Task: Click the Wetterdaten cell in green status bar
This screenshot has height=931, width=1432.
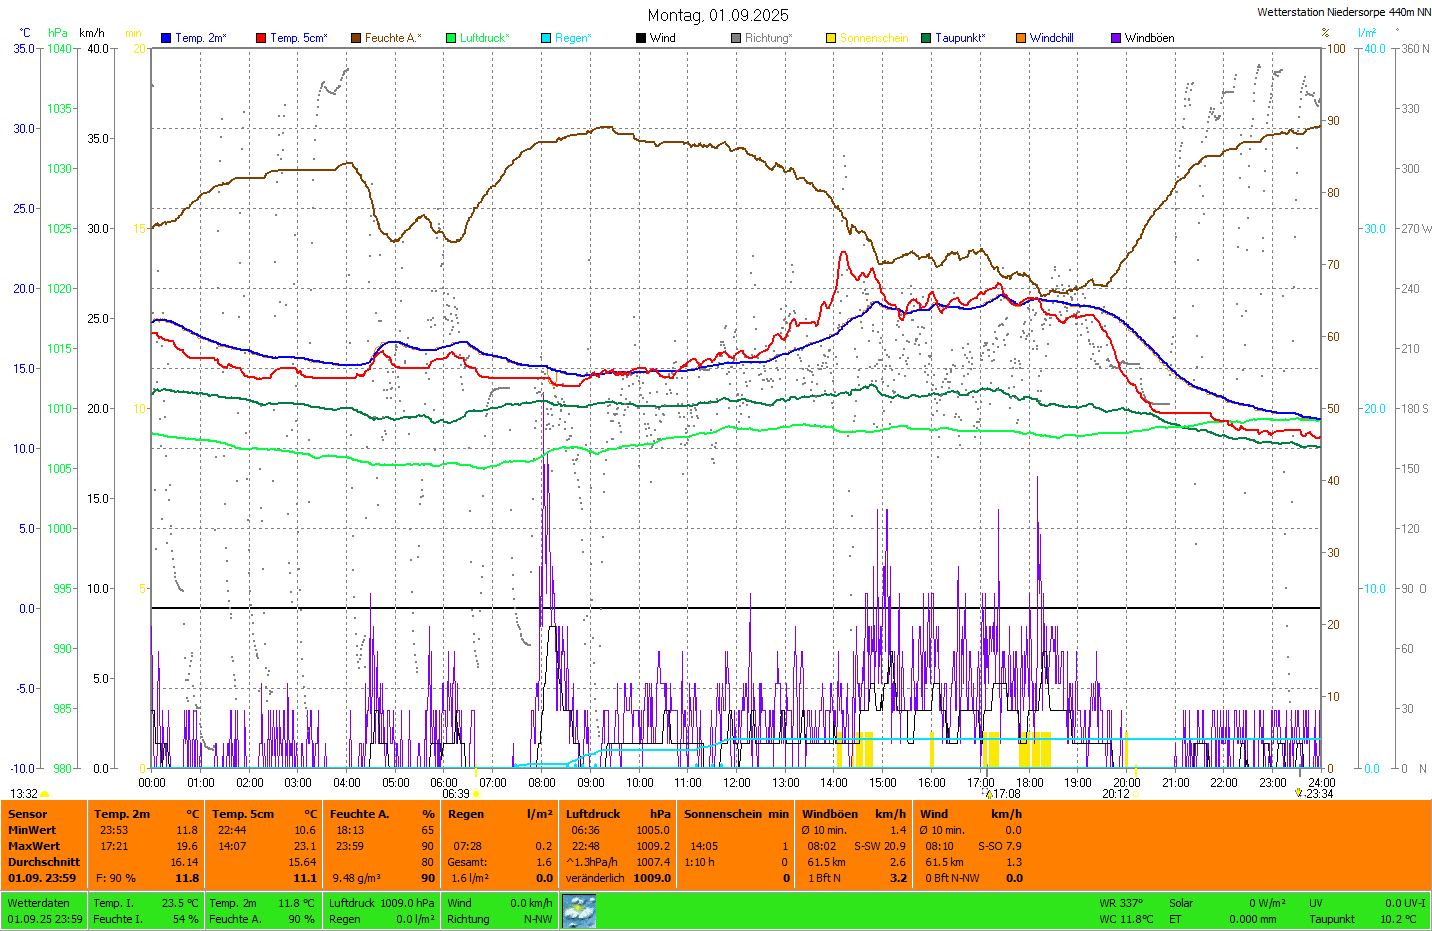Action: point(39,903)
